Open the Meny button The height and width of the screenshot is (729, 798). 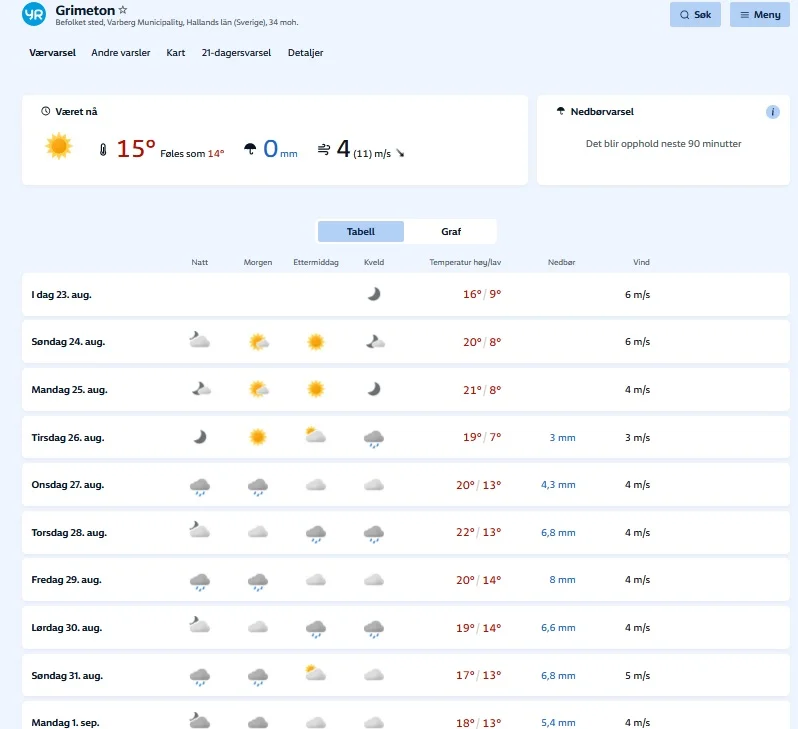click(759, 15)
